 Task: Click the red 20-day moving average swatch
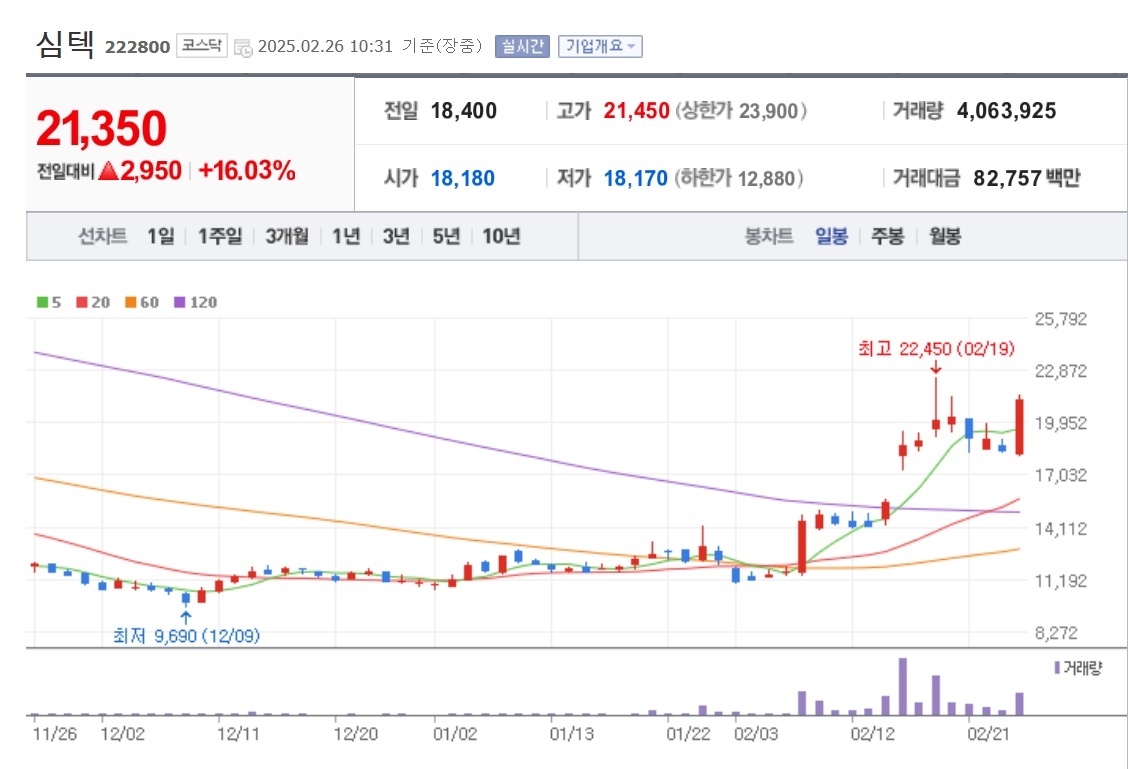pyautogui.click(x=81, y=302)
